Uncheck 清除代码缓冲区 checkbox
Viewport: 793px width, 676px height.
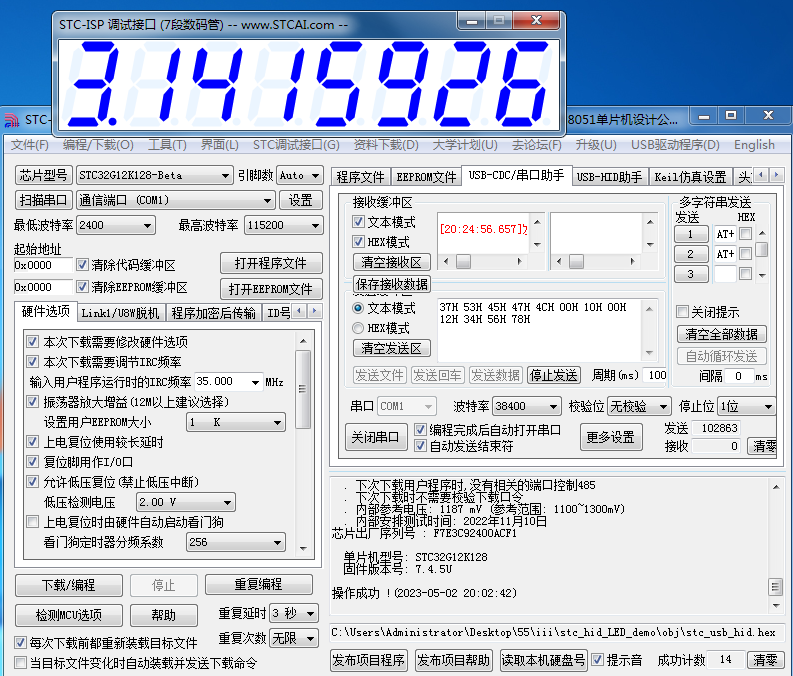point(82,264)
